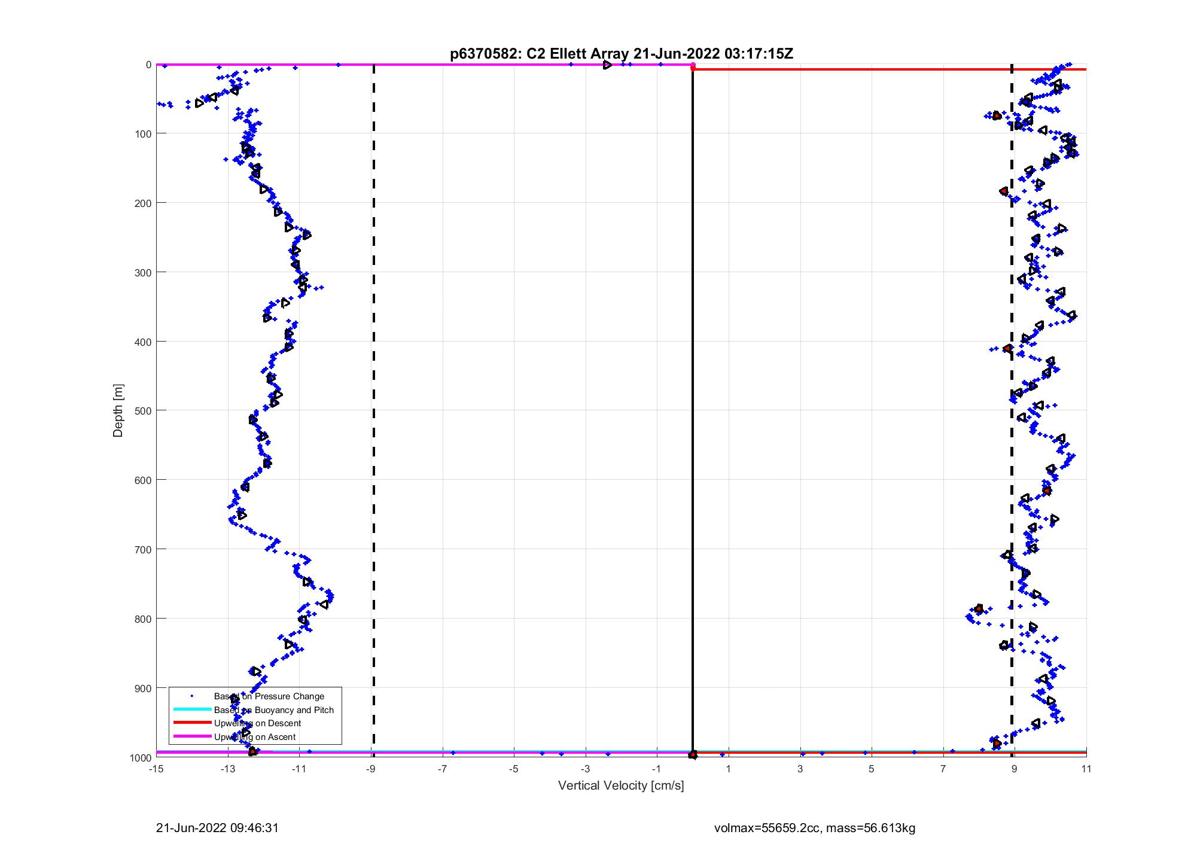This screenshot has width=1200, height=851.
Task: Click x-axis tick label -11
Action: [299, 769]
